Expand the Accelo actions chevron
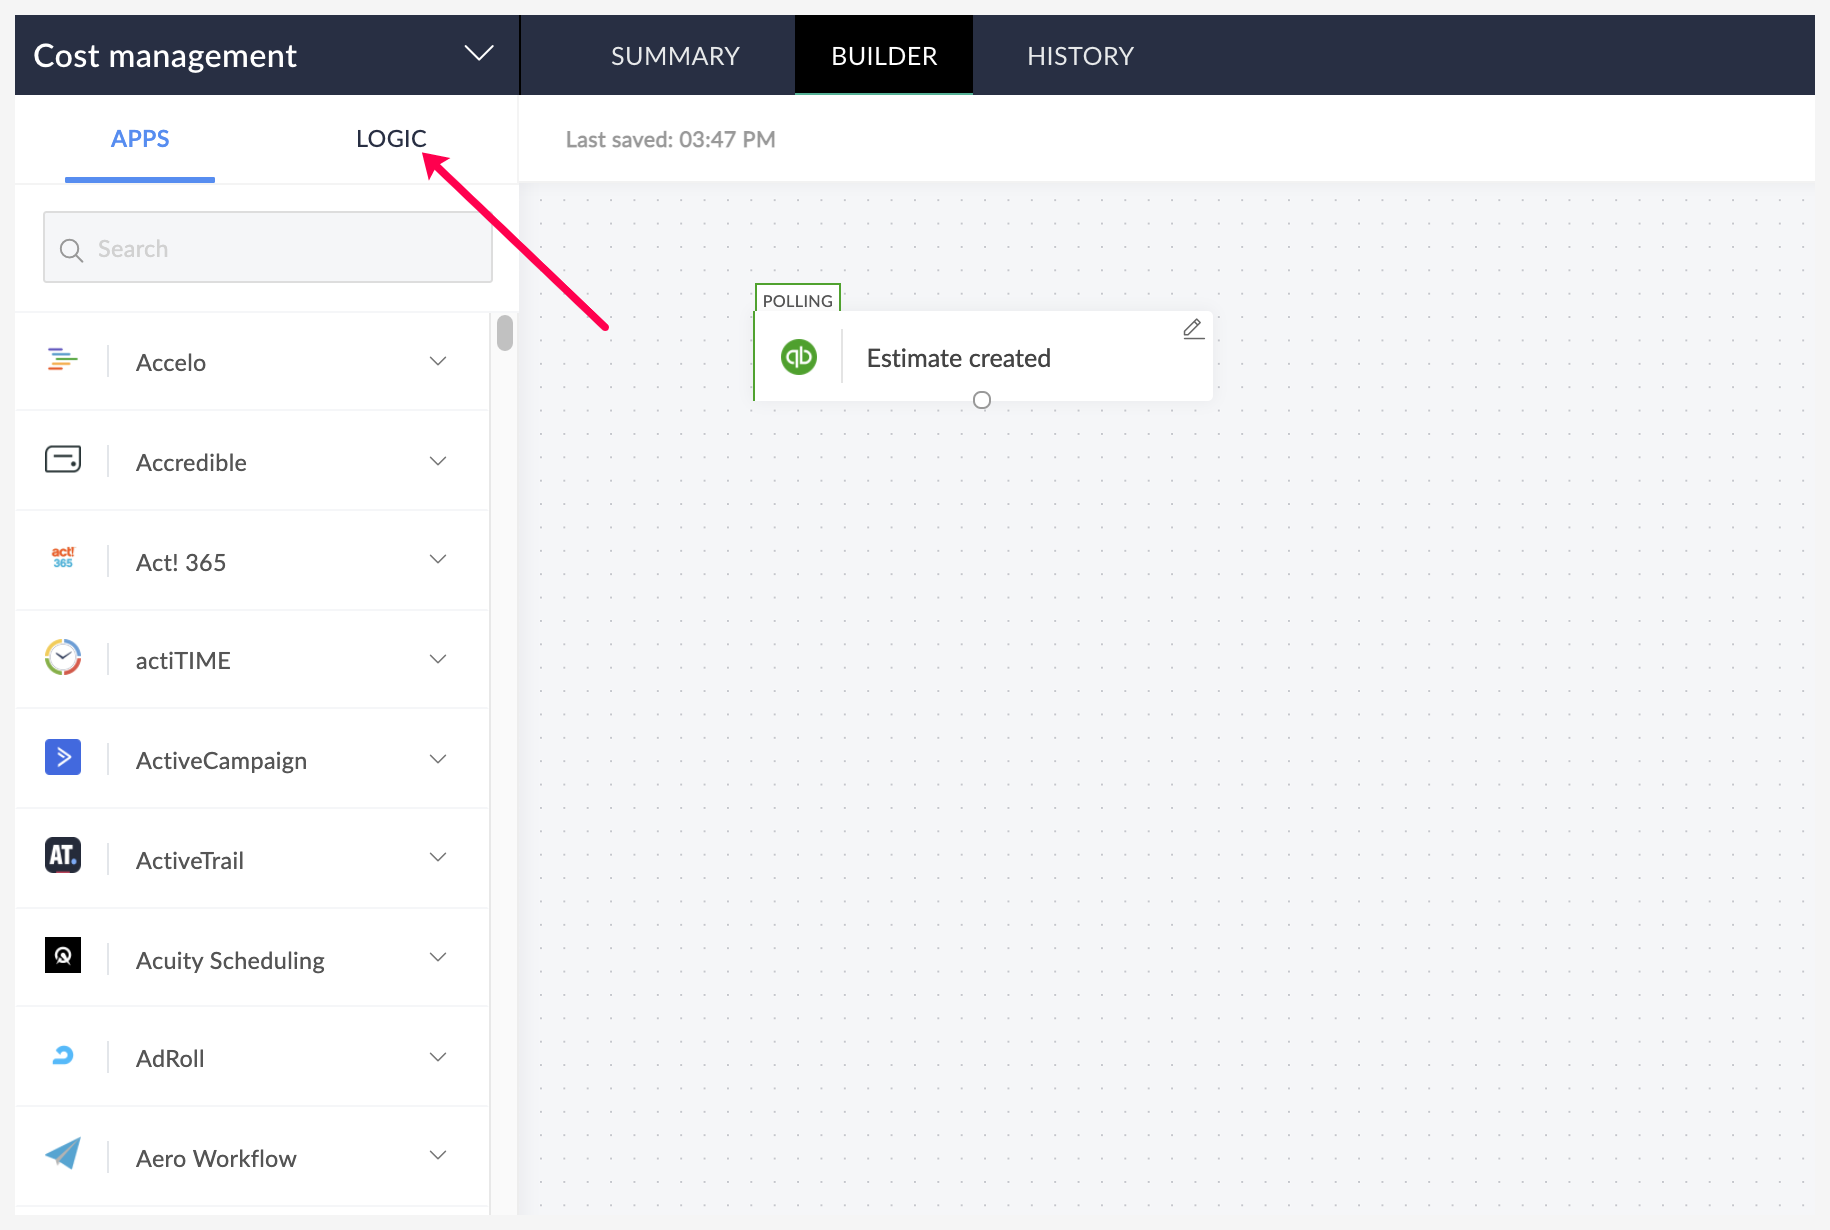Image resolution: width=1830 pixels, height=1230 pixels. [438, 361]
